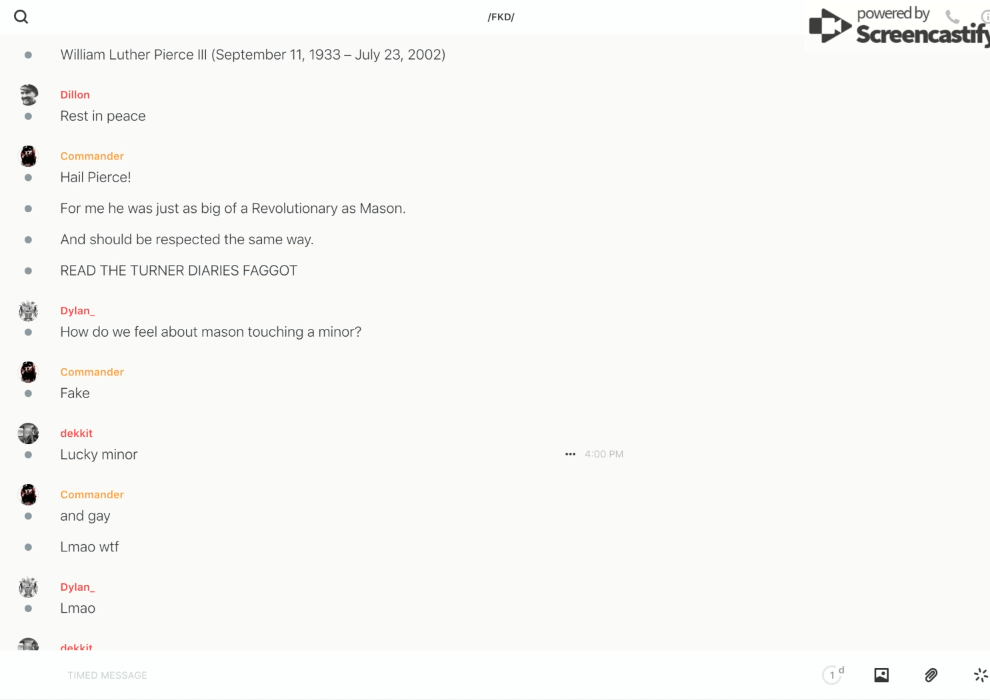The height and width of the screenshot is (700, 990).
Task: Click the Commander name above 'Fake'
Action: click(x=92, y=372)
